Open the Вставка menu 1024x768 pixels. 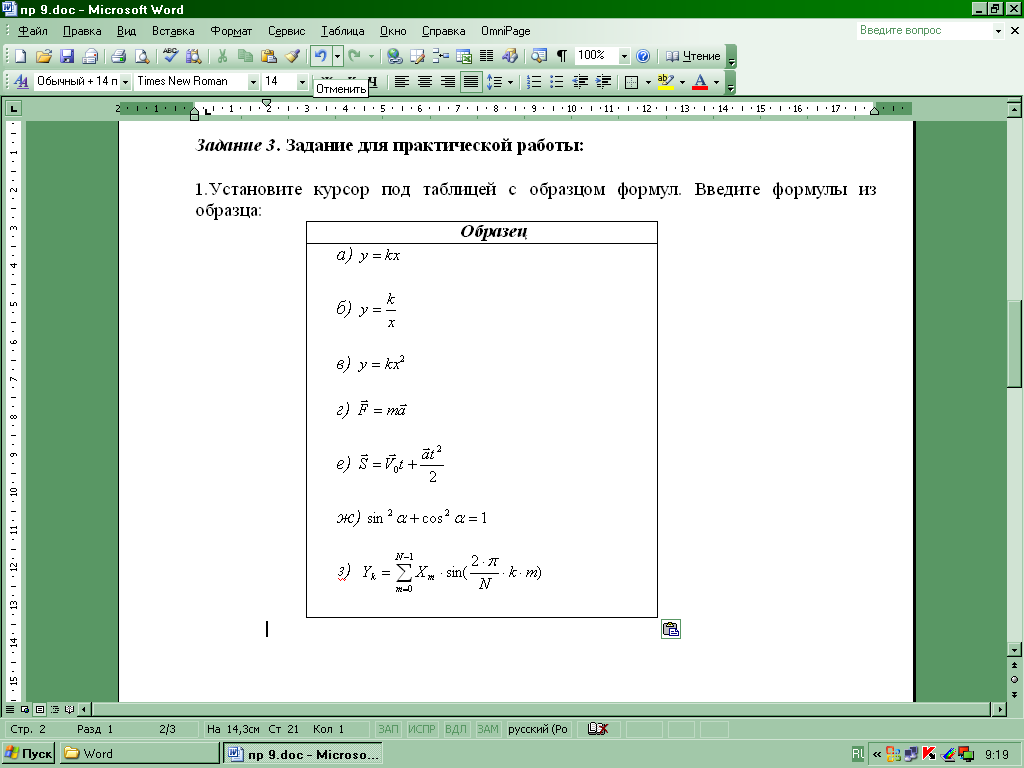pos(173,31)
